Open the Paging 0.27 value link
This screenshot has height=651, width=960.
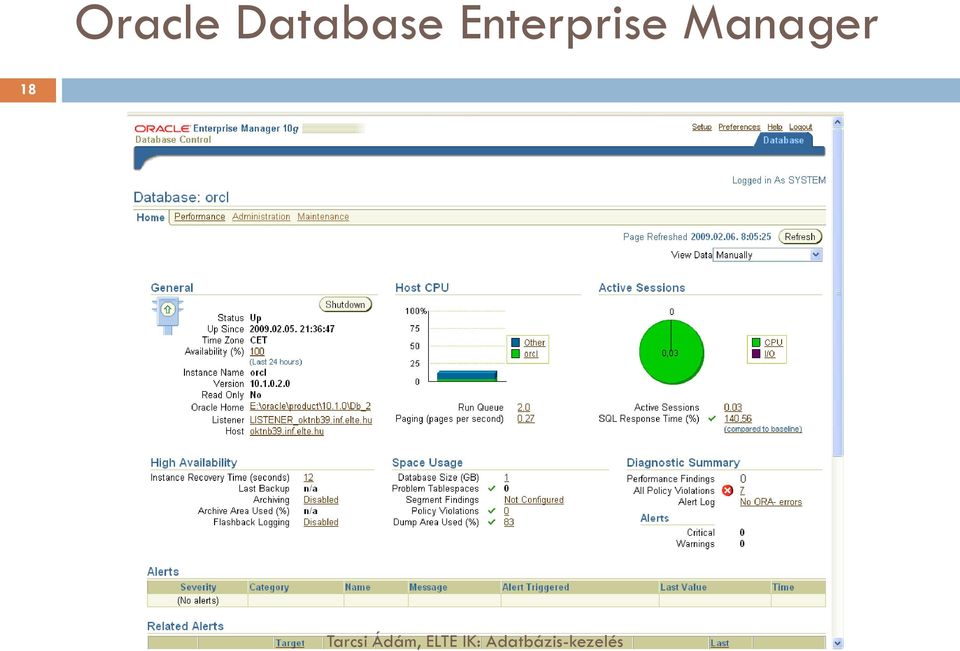[x=525, y=419]
